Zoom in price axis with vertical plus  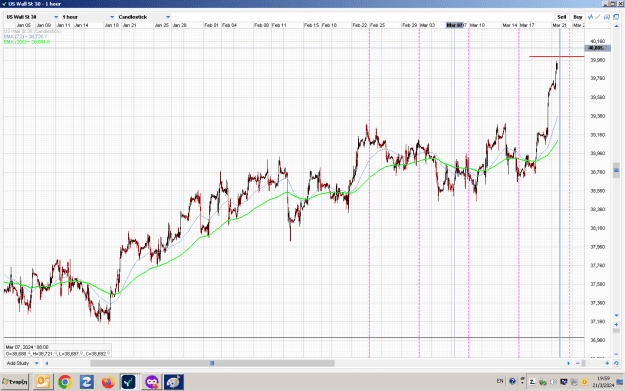(x=616, y=324)
